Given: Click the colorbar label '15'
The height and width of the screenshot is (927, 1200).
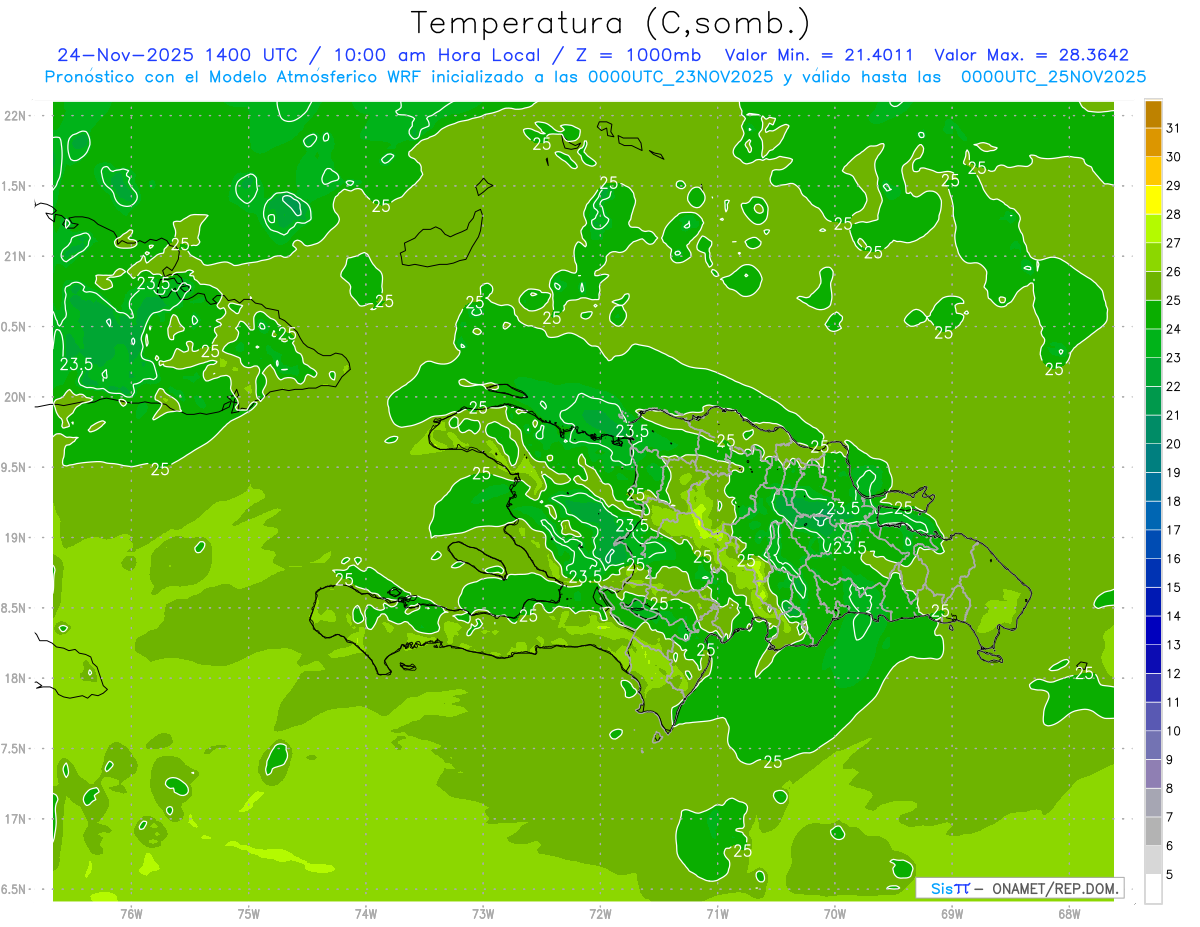Looking at the screenshot, I should coord(1174,587).
